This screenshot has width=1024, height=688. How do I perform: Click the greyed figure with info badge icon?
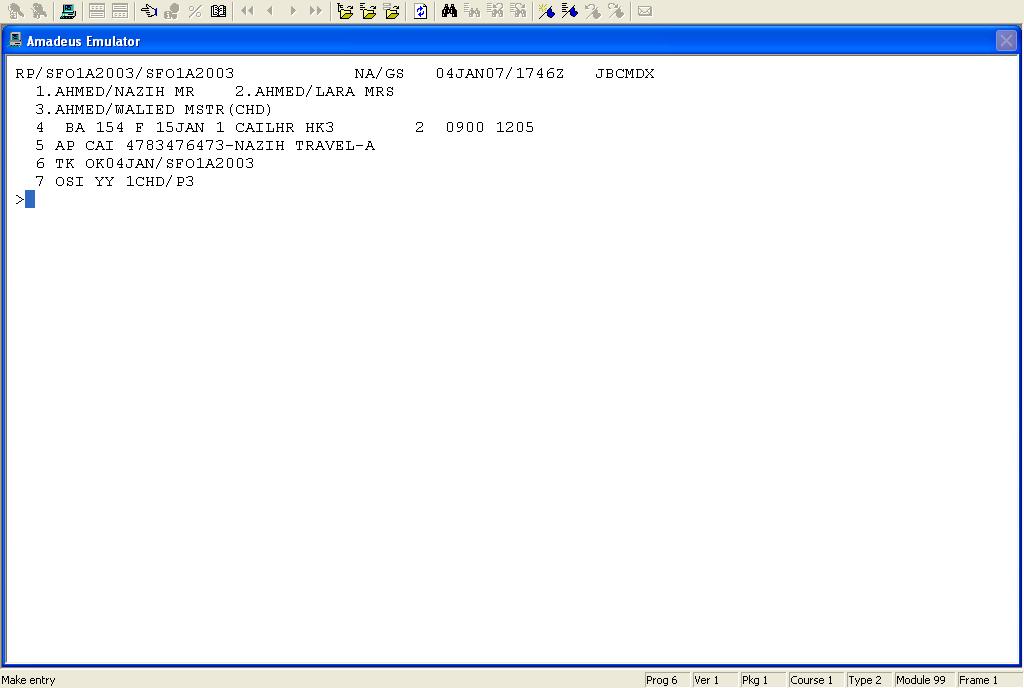click(172, 11)
